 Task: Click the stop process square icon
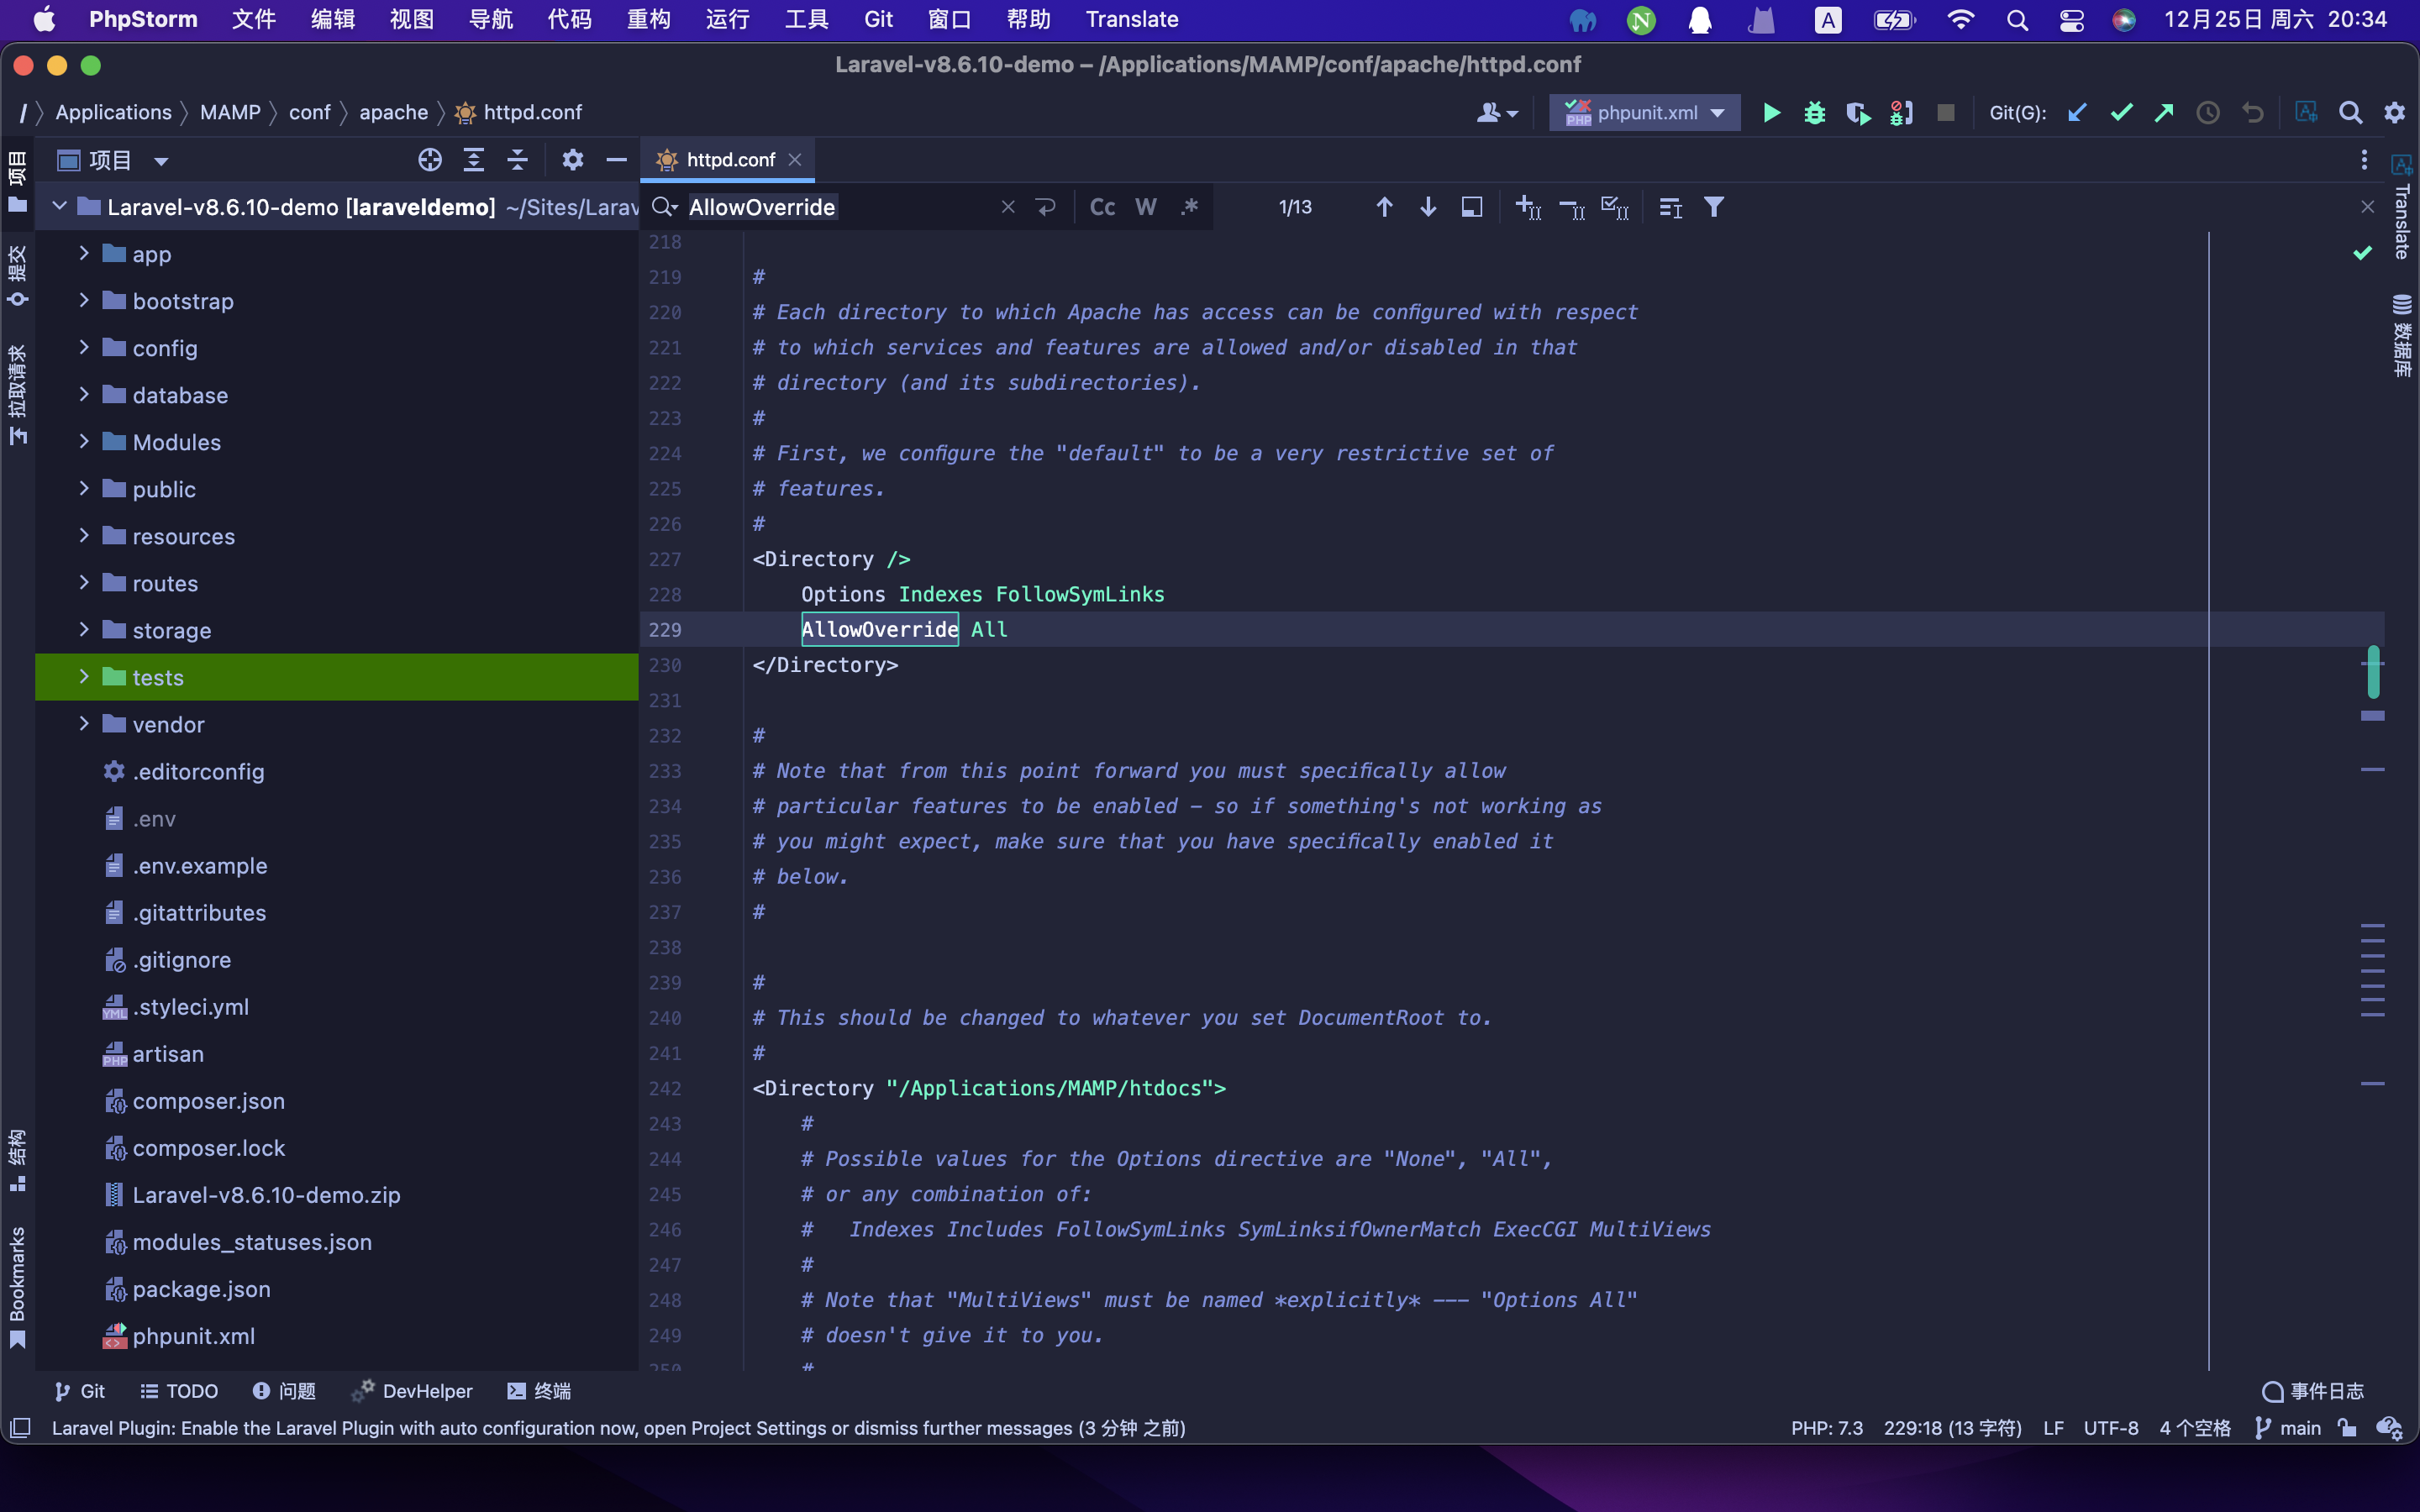tap(1945, 113)
